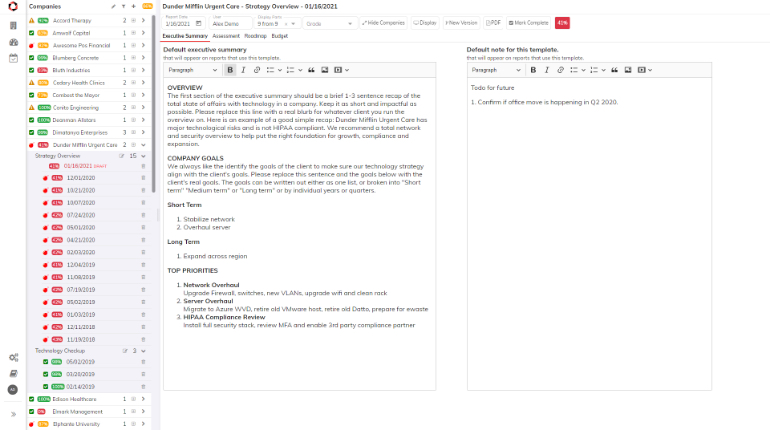Open the Display Parts dropdown
The height and width of the screenshot is (430, 770).
click(x=294, y=24)
